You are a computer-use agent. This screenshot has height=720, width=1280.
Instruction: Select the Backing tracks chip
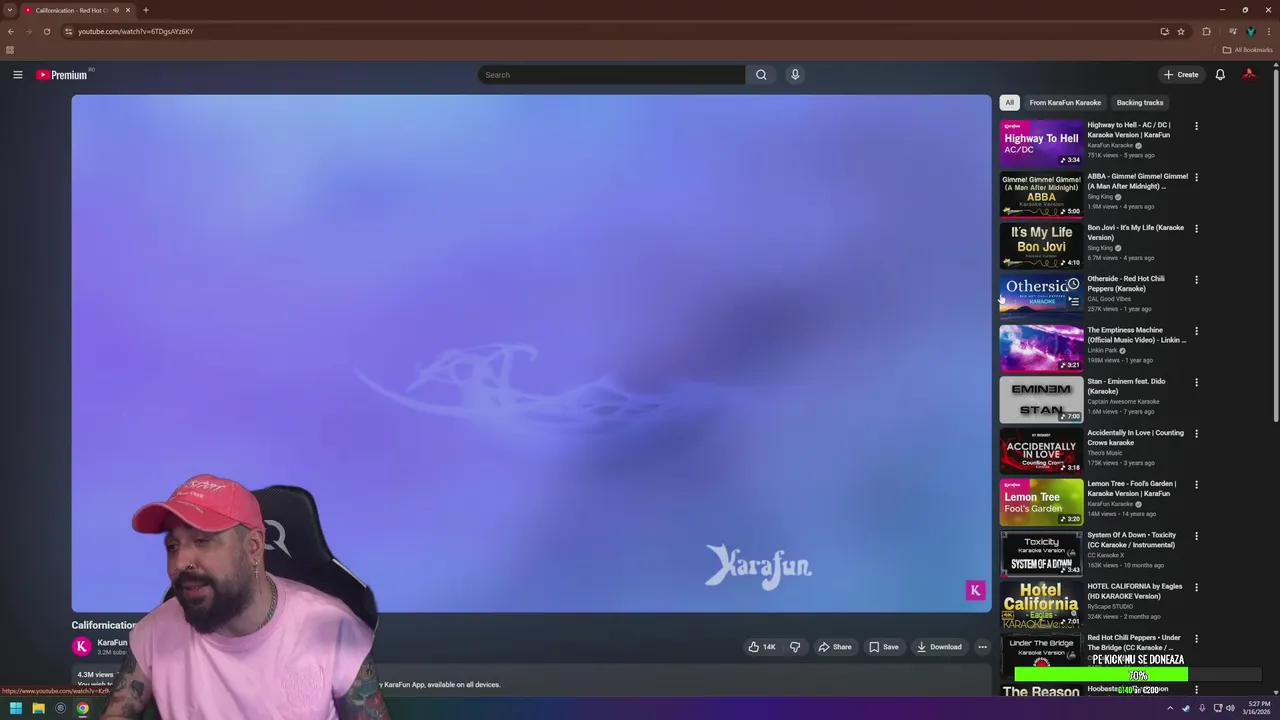[x=1139, y=102]
